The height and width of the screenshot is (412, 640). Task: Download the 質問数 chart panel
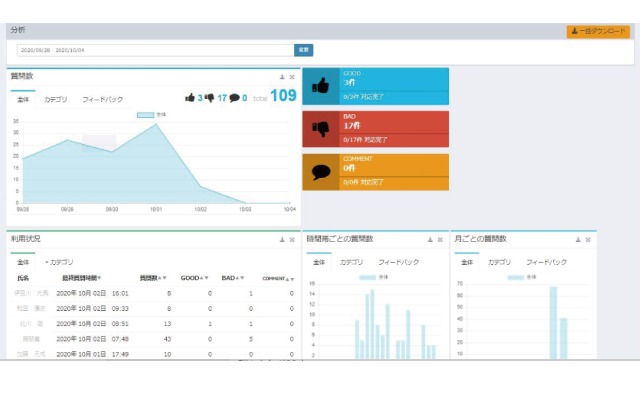click(x=282, y=77)
